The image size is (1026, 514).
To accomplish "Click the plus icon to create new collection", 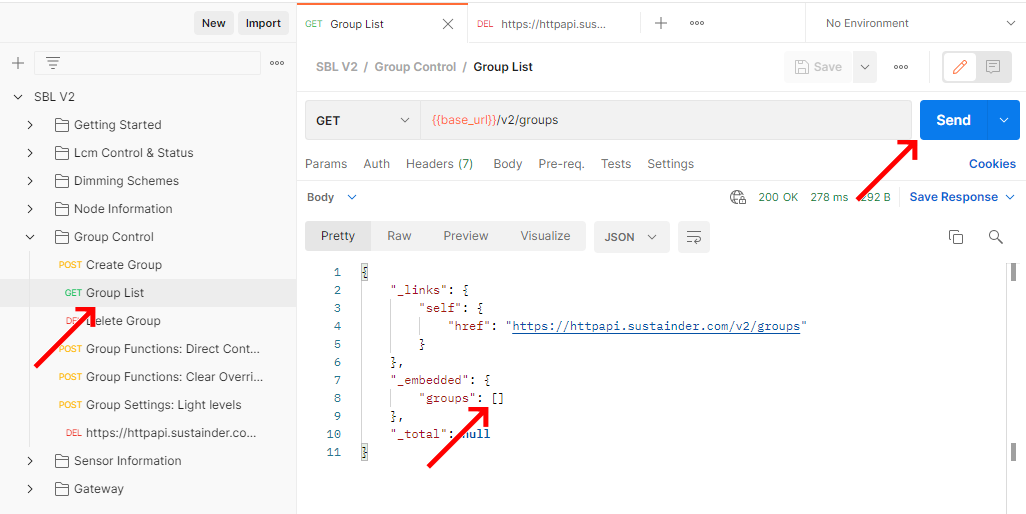I will click(x=17, y=63).
